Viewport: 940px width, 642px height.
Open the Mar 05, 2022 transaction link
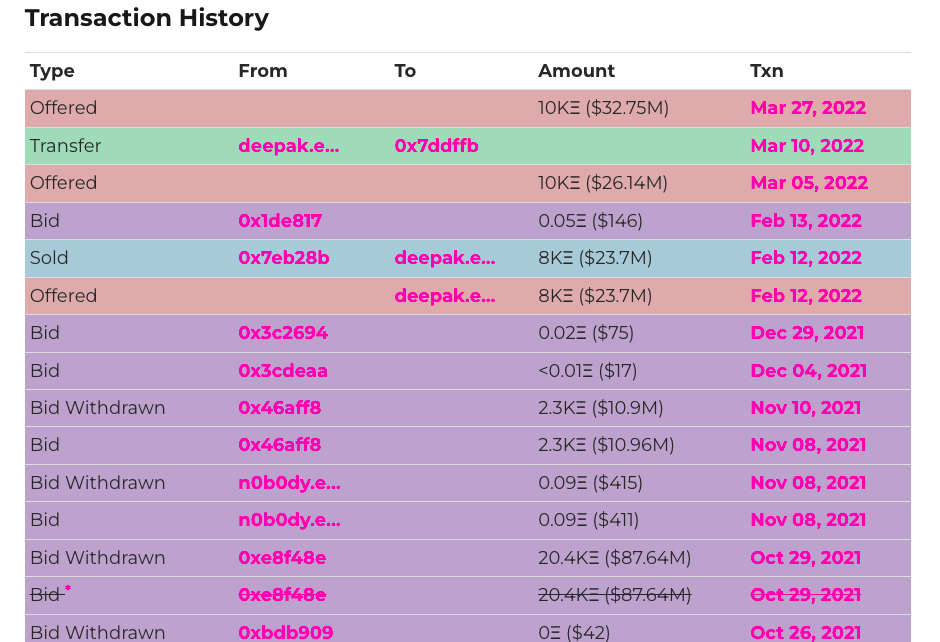809,183
